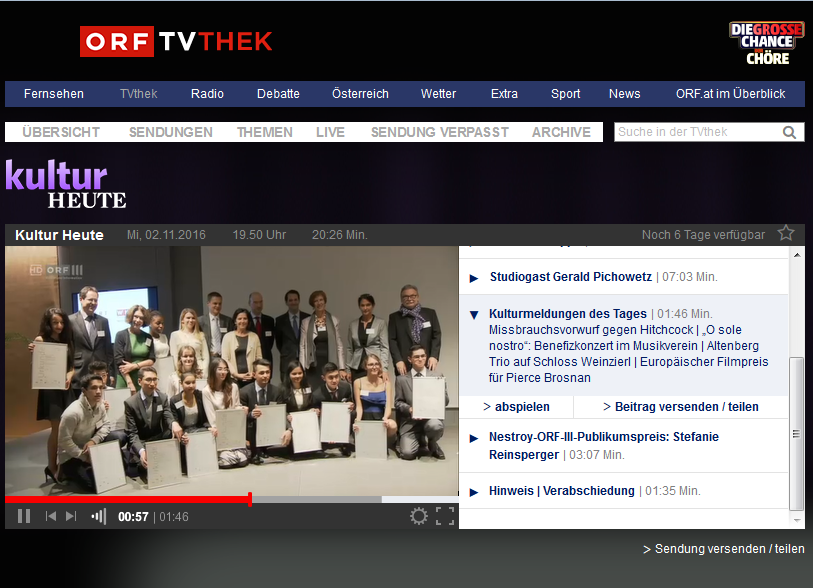
Task: Skip to previous video segment
Action: 51,516
